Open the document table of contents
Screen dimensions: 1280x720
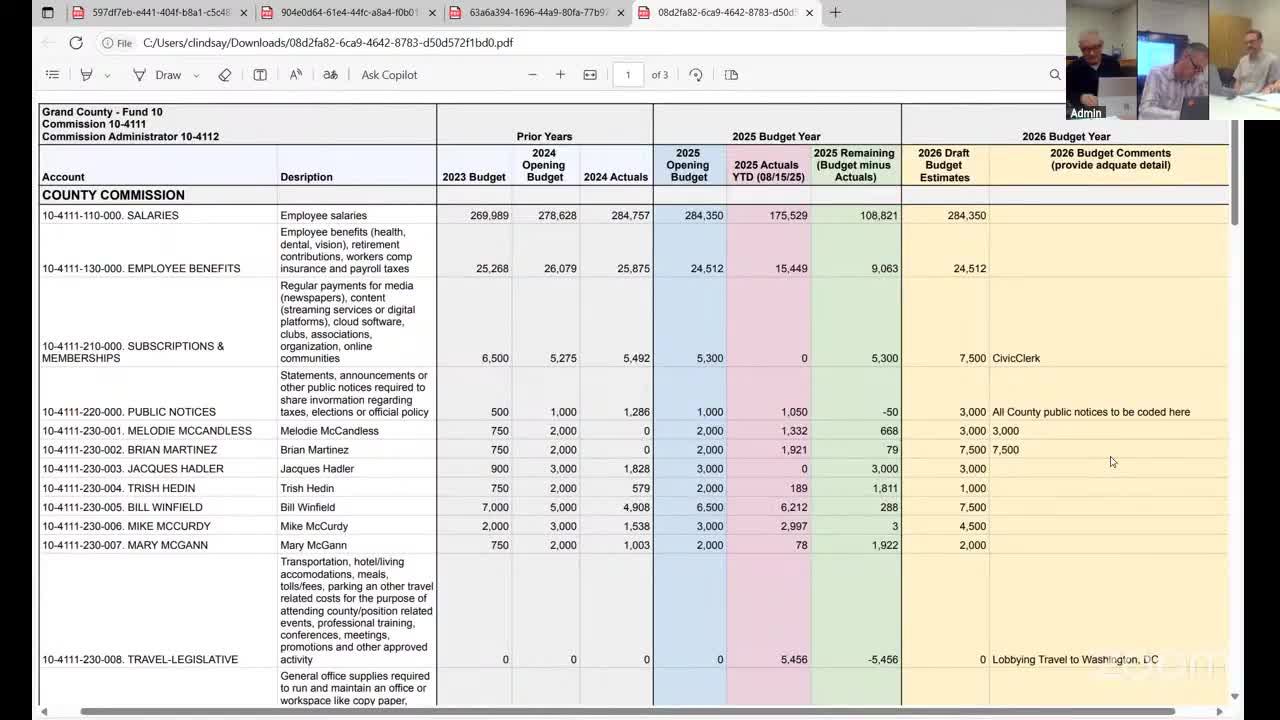click(52, 74)
